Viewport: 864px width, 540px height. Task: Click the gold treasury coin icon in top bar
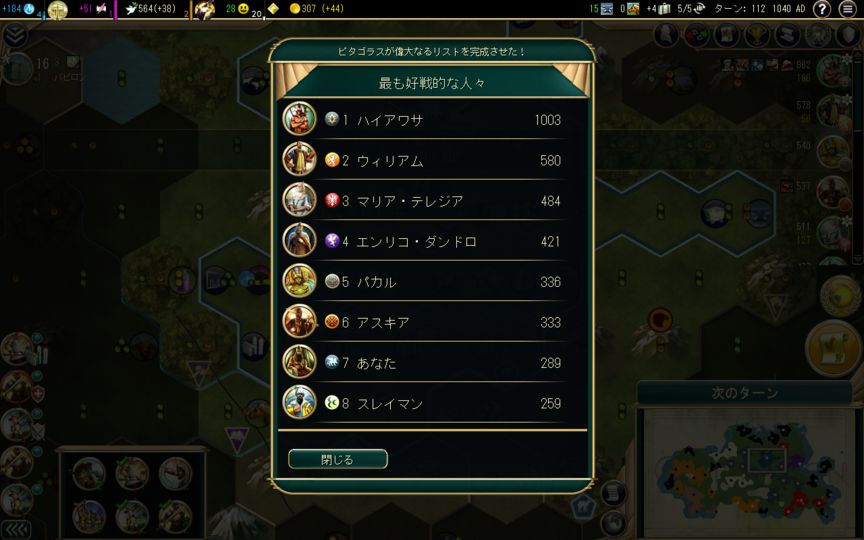295,8
